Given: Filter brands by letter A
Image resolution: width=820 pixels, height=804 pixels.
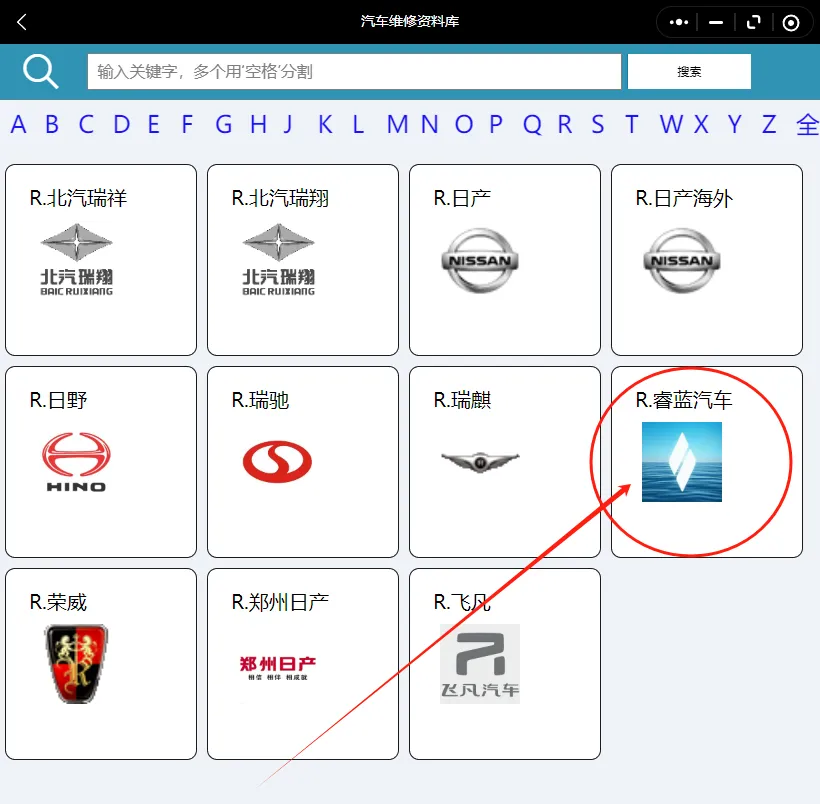Looking at the screenshot, I should click(x=18, y=124).
